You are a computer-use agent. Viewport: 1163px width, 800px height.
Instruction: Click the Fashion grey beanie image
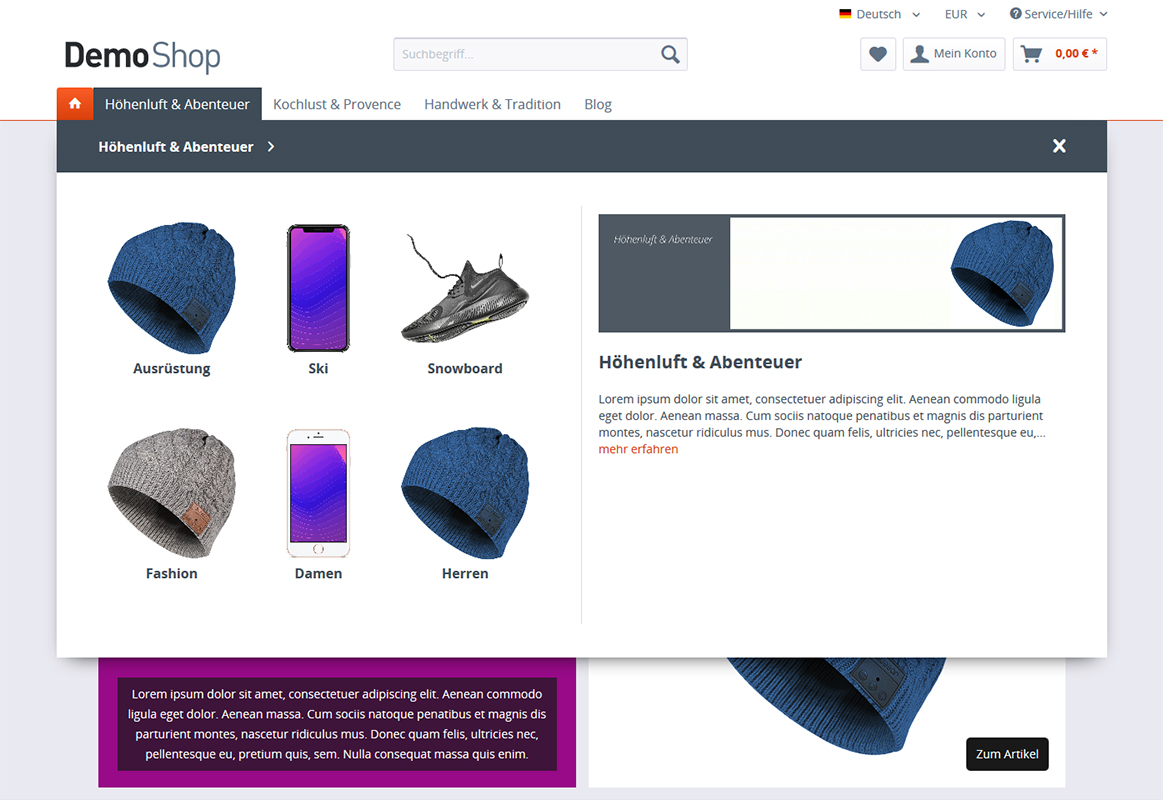coord(171,492)
